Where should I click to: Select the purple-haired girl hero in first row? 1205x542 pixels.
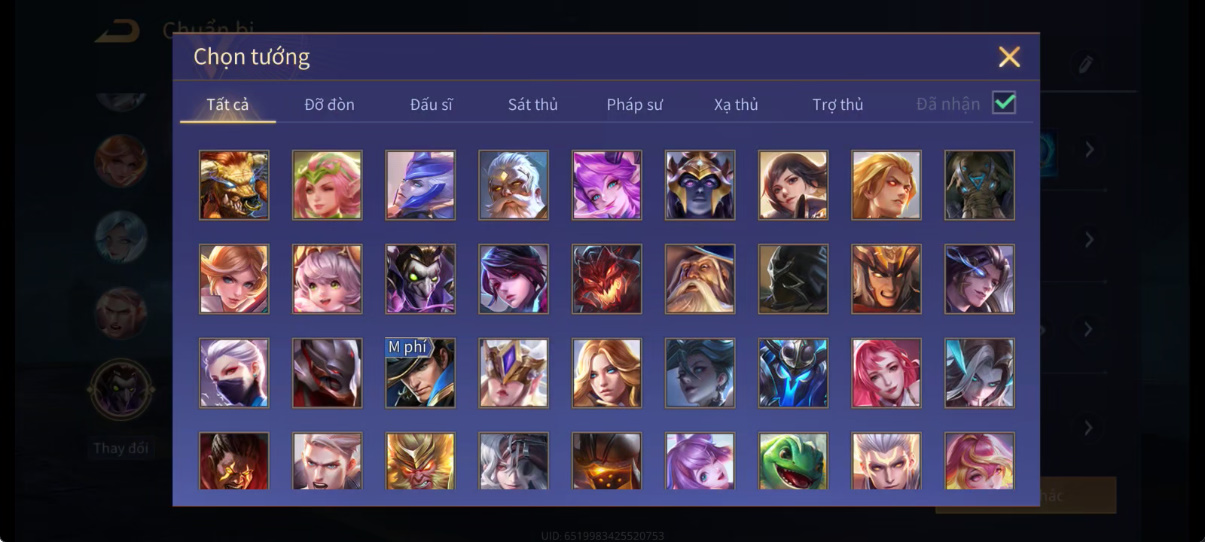(607, 185)
